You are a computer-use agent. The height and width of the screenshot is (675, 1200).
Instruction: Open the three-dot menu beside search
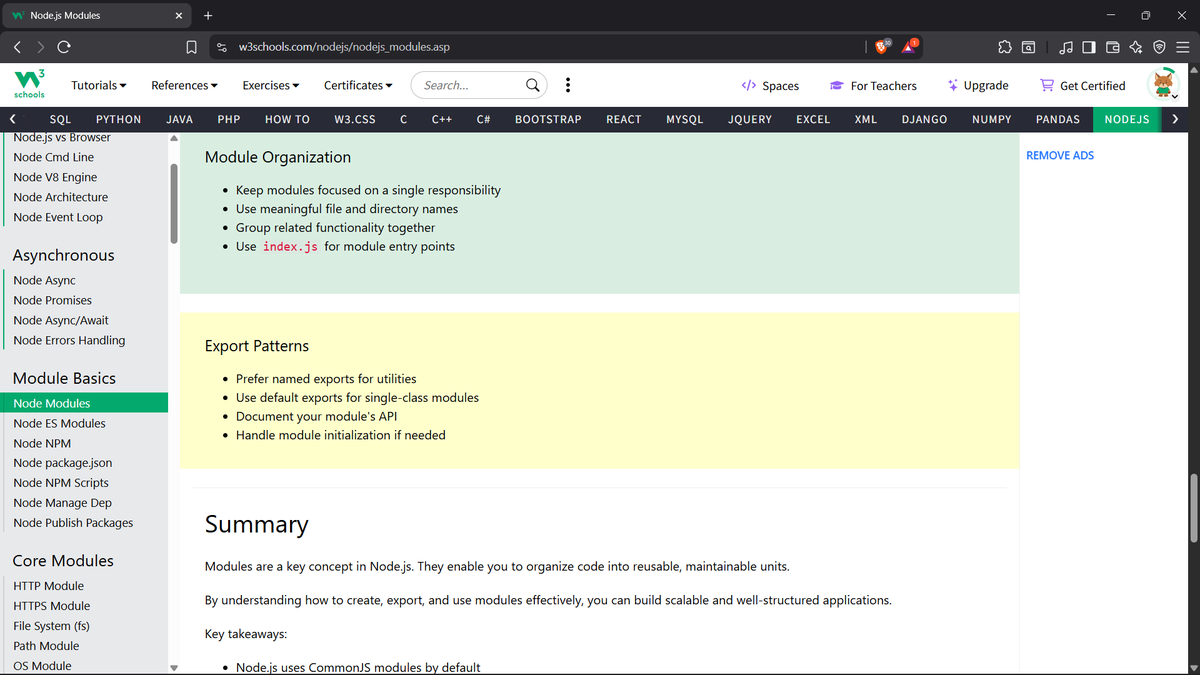tap(568, 85)
